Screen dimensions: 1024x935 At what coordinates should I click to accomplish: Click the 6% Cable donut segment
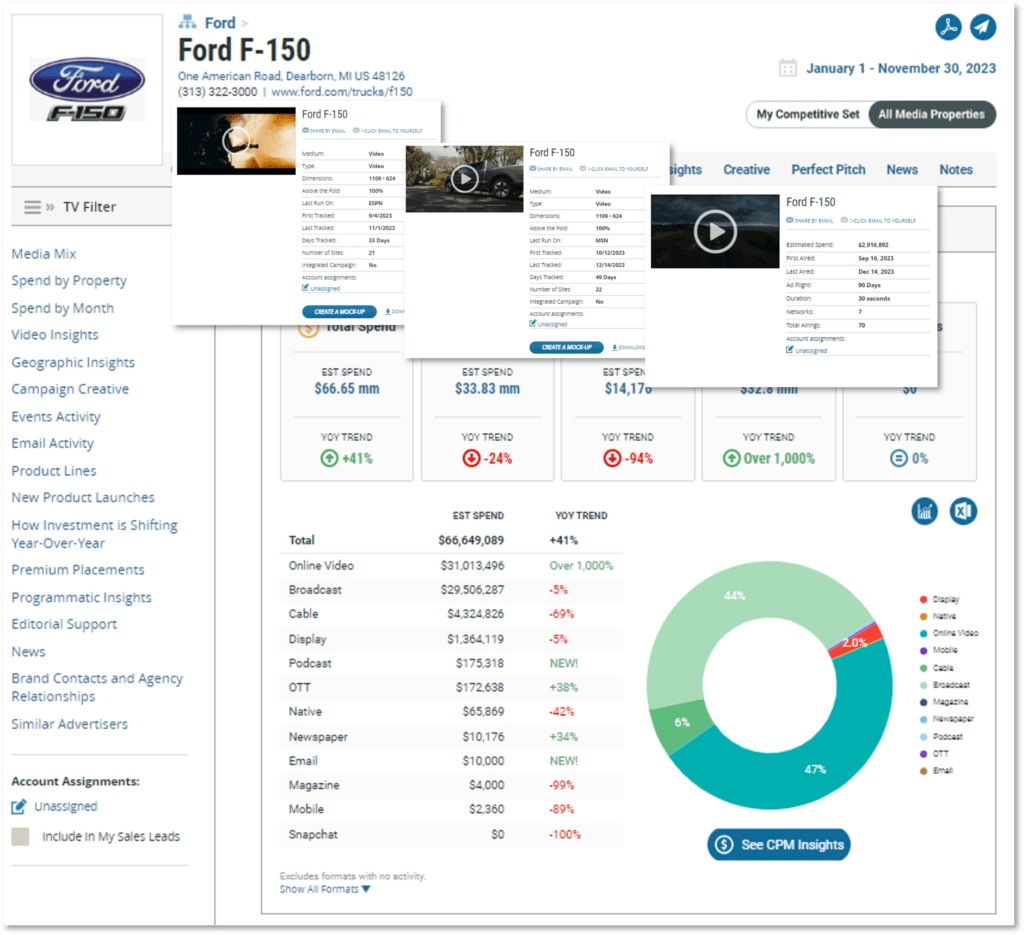(x=681, y=722)
